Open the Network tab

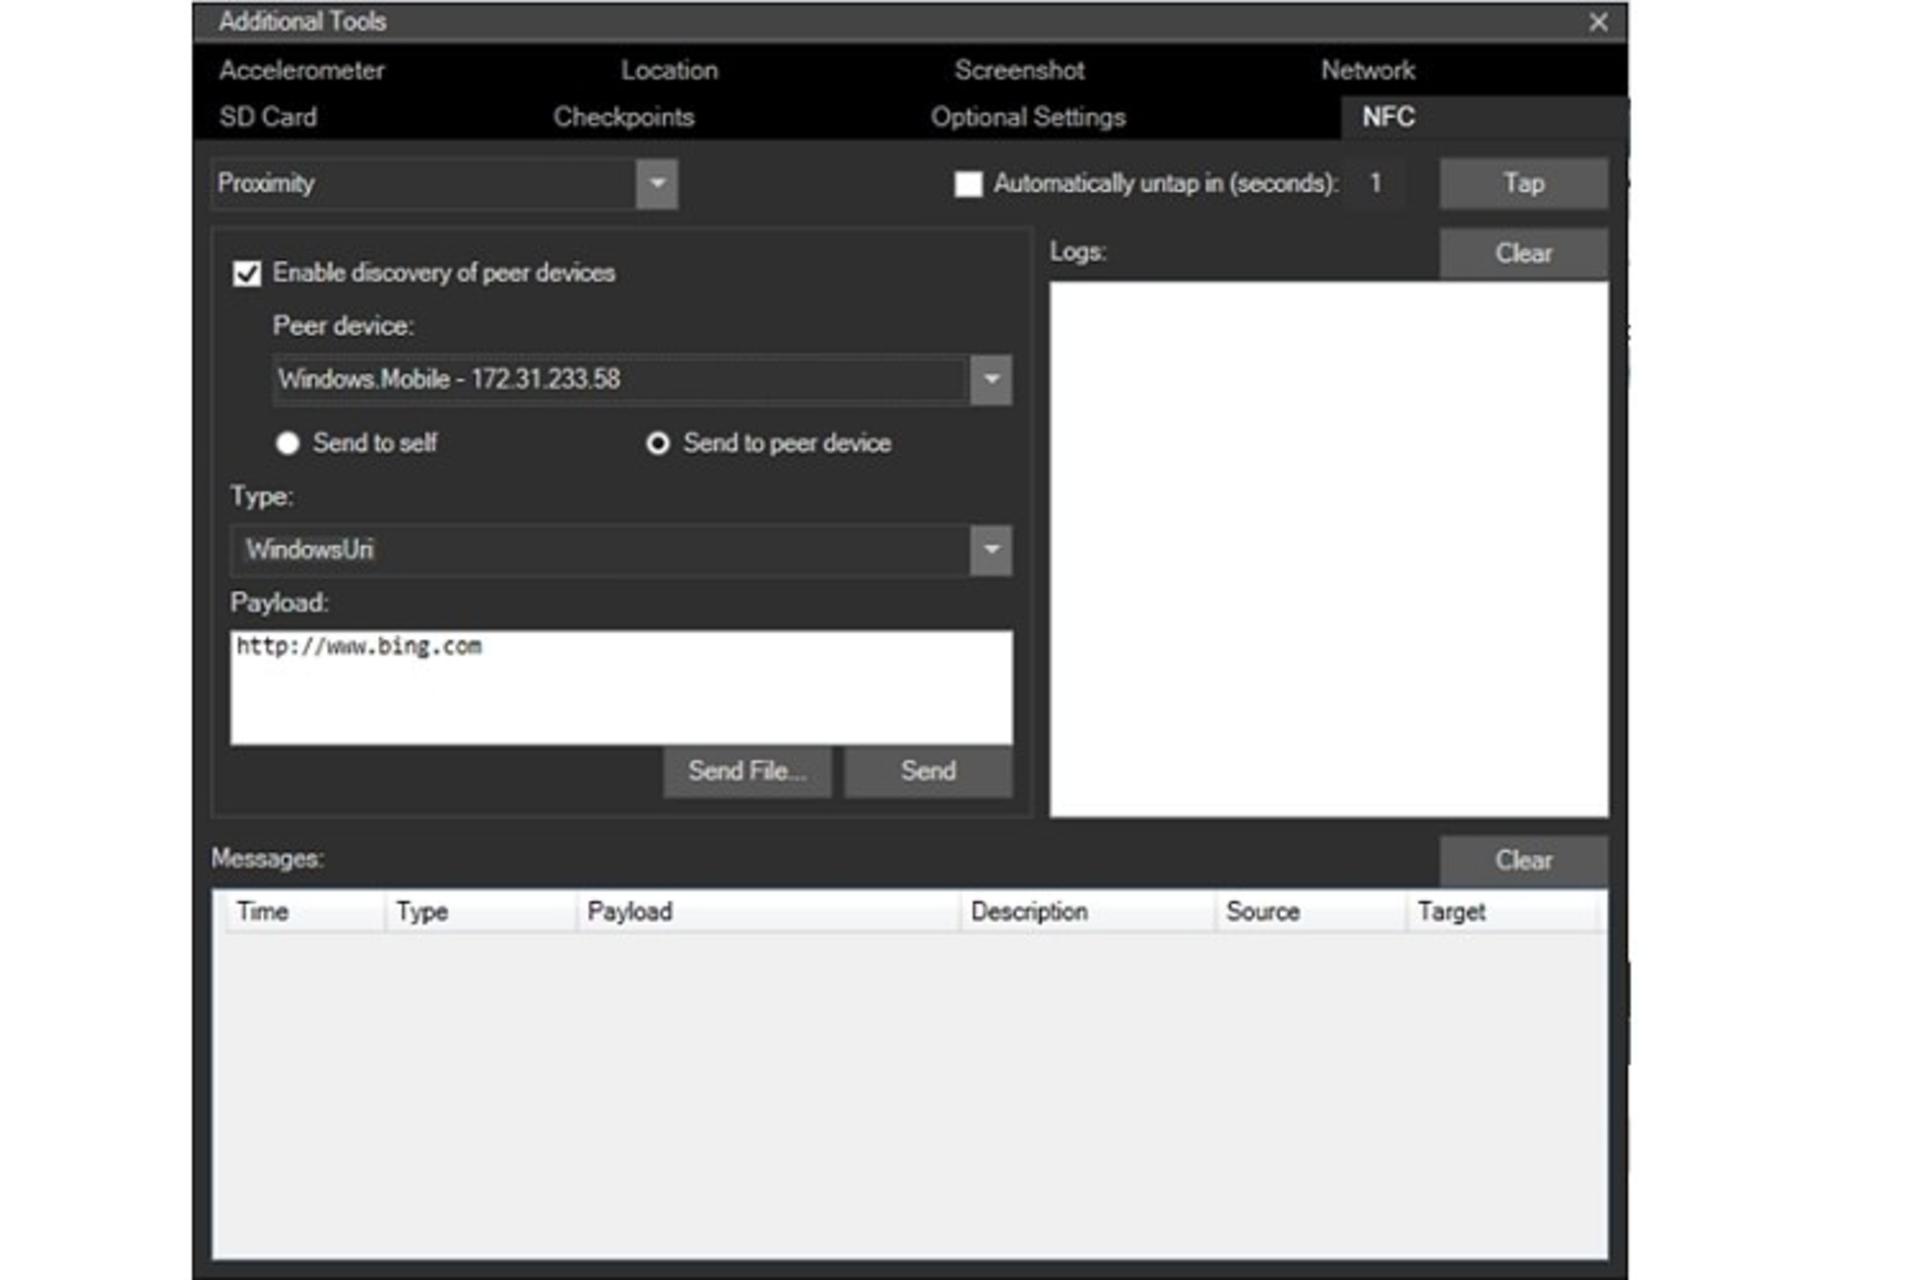[x=1367, y=70]
